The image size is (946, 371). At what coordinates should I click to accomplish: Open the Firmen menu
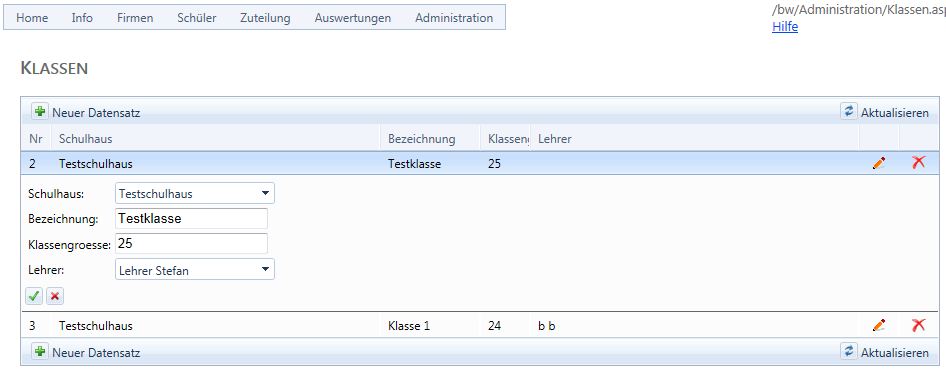(135, 17)
